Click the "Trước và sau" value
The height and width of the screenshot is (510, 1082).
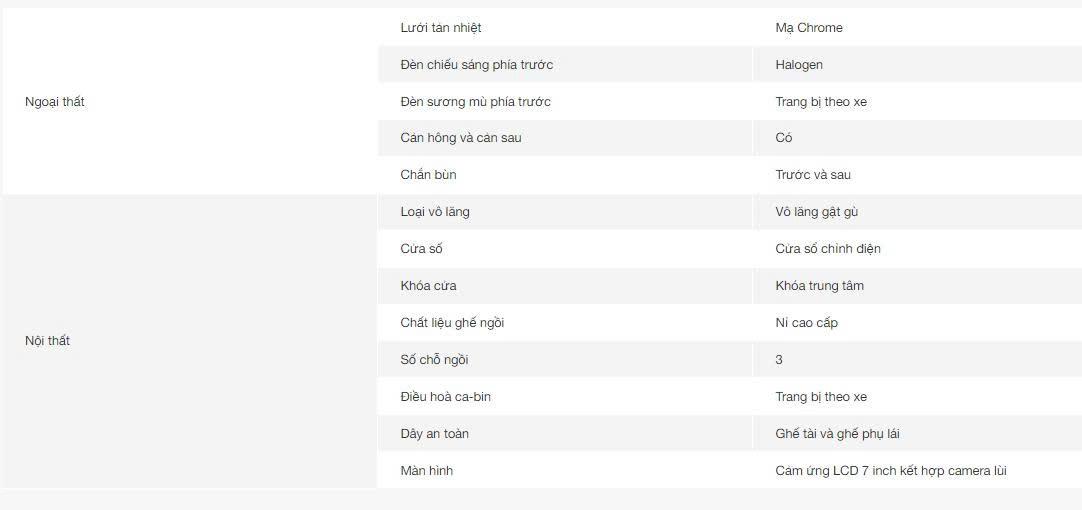pyautogui.click(x=813, y=175)
